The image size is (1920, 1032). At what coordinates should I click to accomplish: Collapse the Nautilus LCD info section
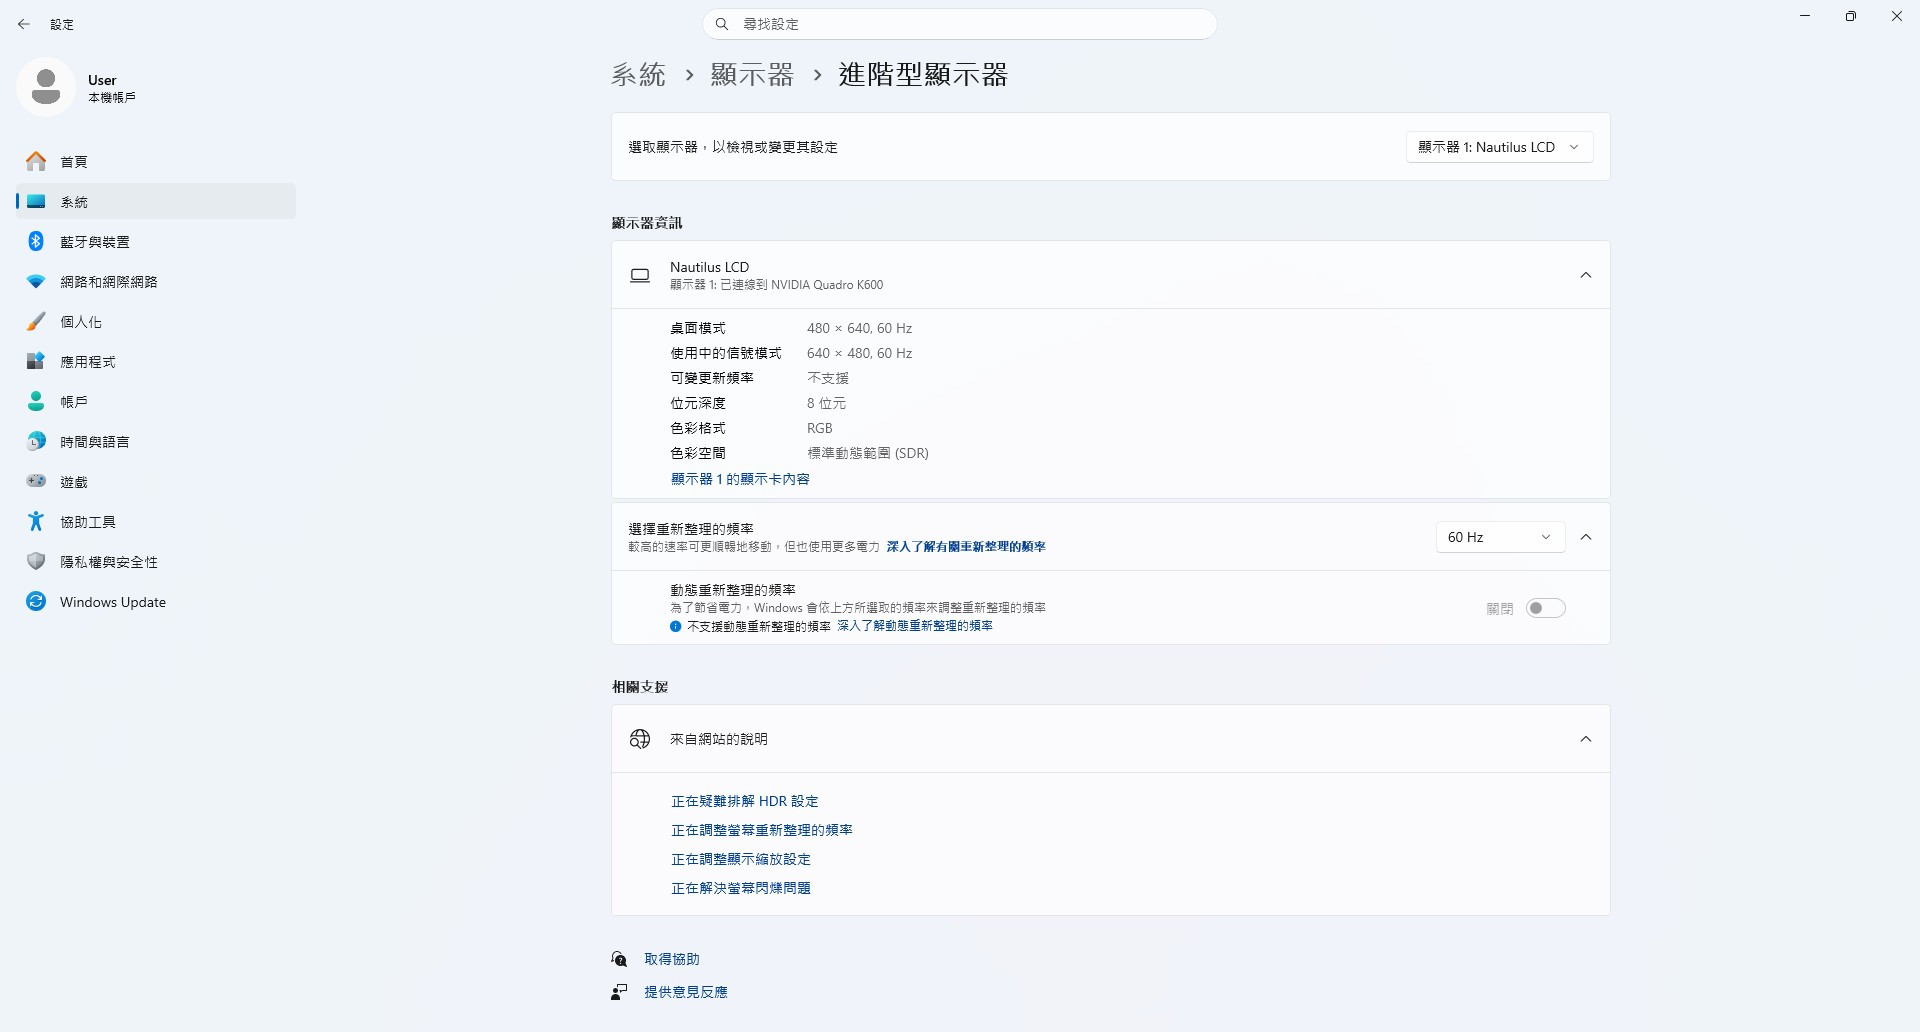[x=1586, y=275]
